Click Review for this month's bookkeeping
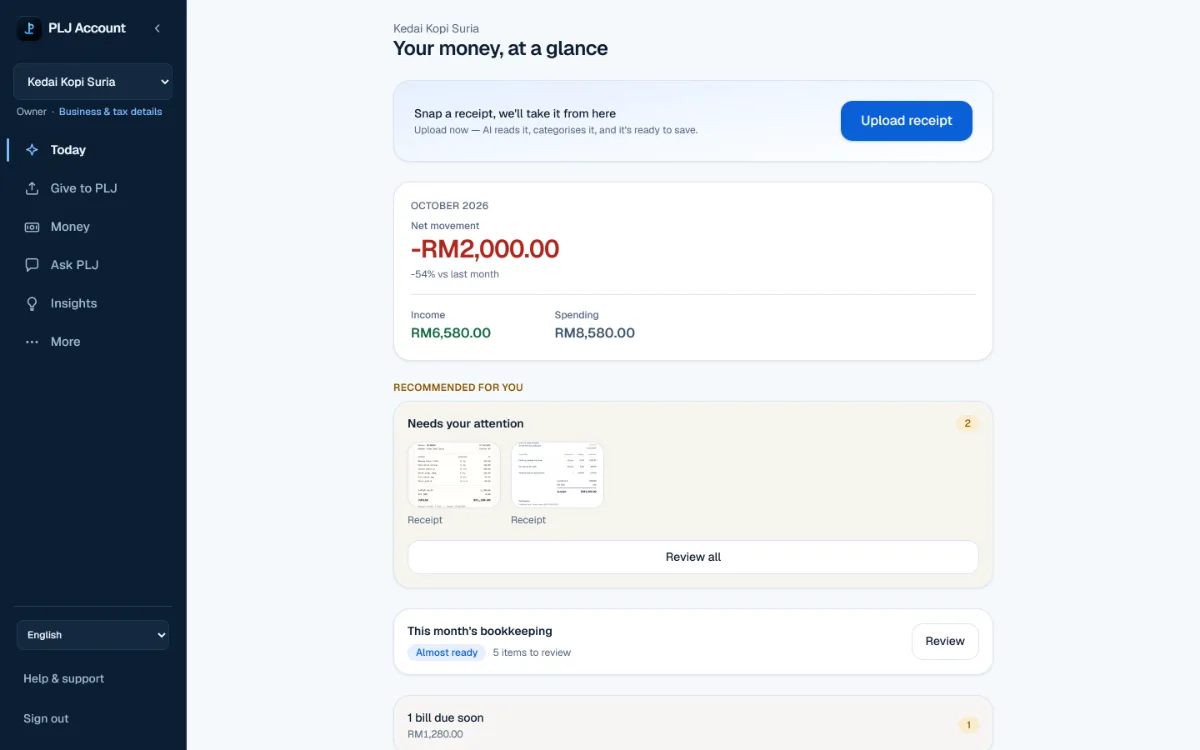 [x=945, y=641]
